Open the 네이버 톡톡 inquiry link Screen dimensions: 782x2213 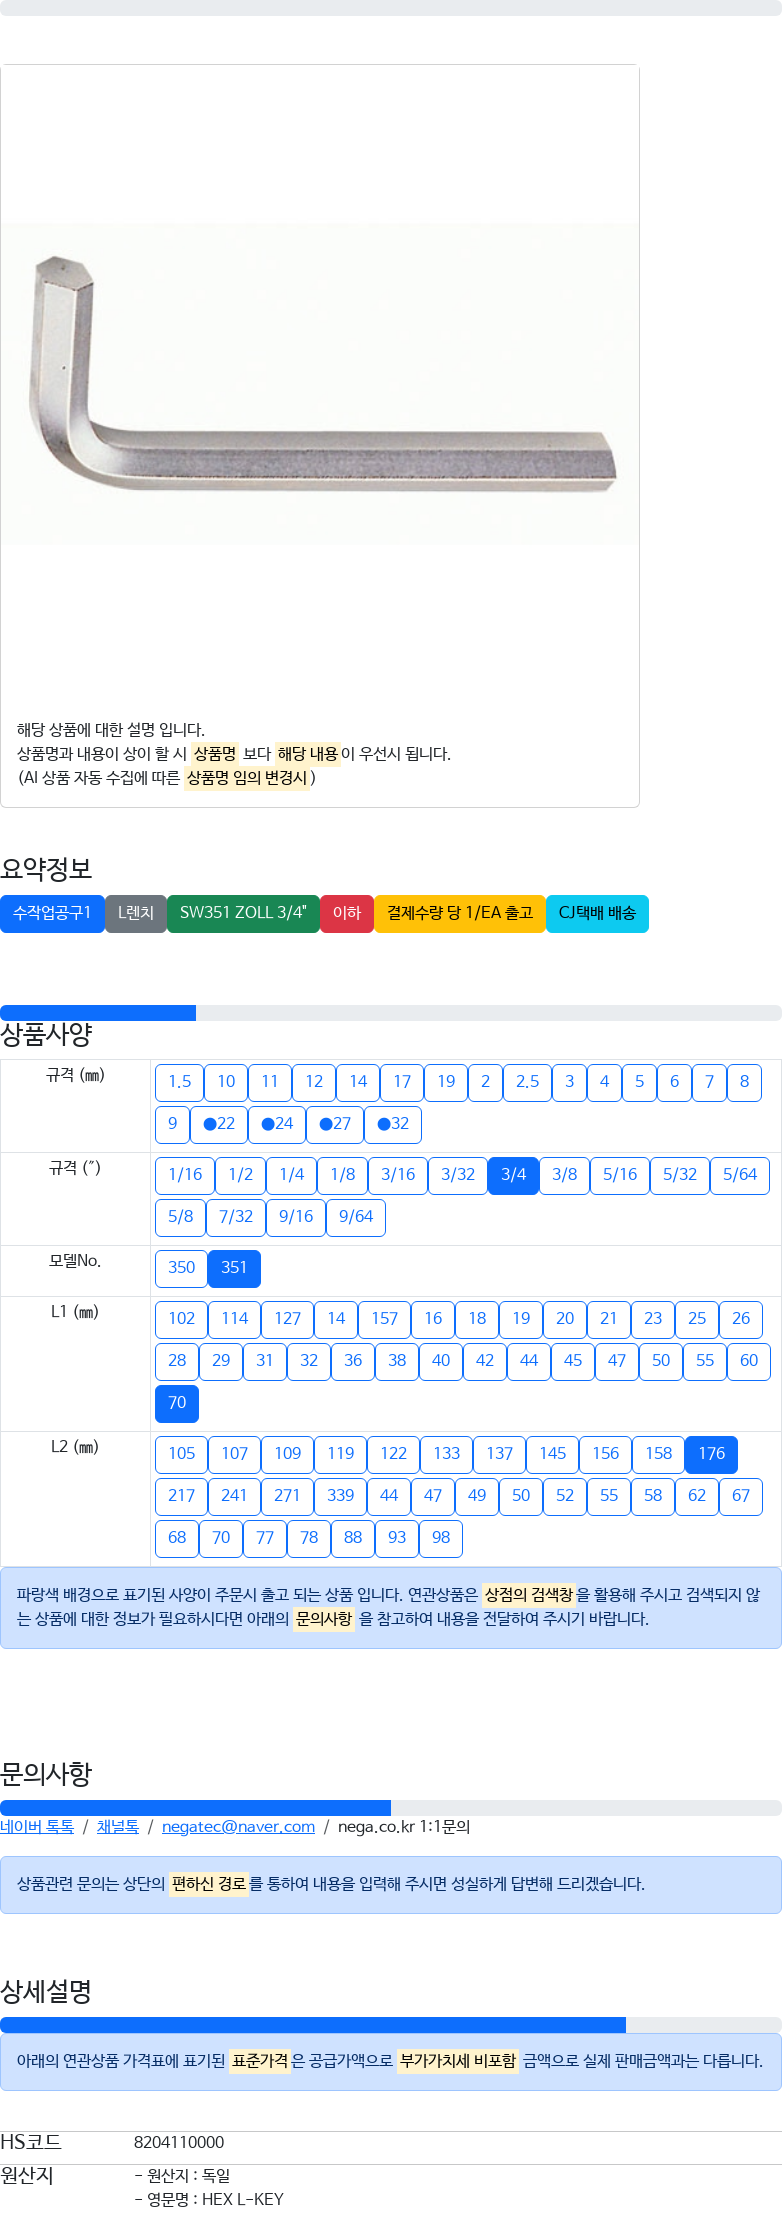(37, 1826)
